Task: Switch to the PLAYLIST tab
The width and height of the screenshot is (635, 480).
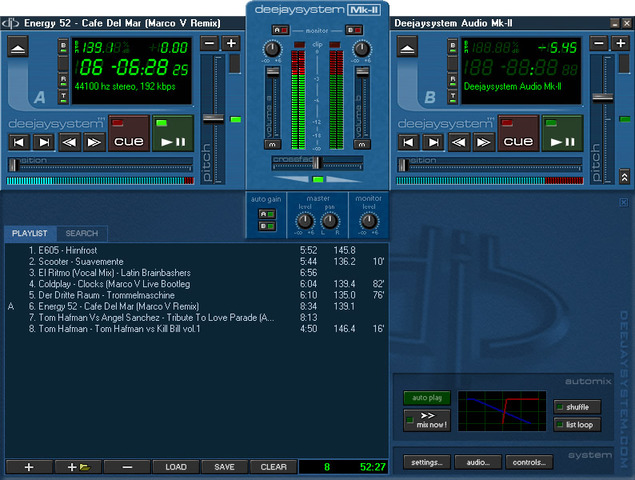Action: [30, 233]
